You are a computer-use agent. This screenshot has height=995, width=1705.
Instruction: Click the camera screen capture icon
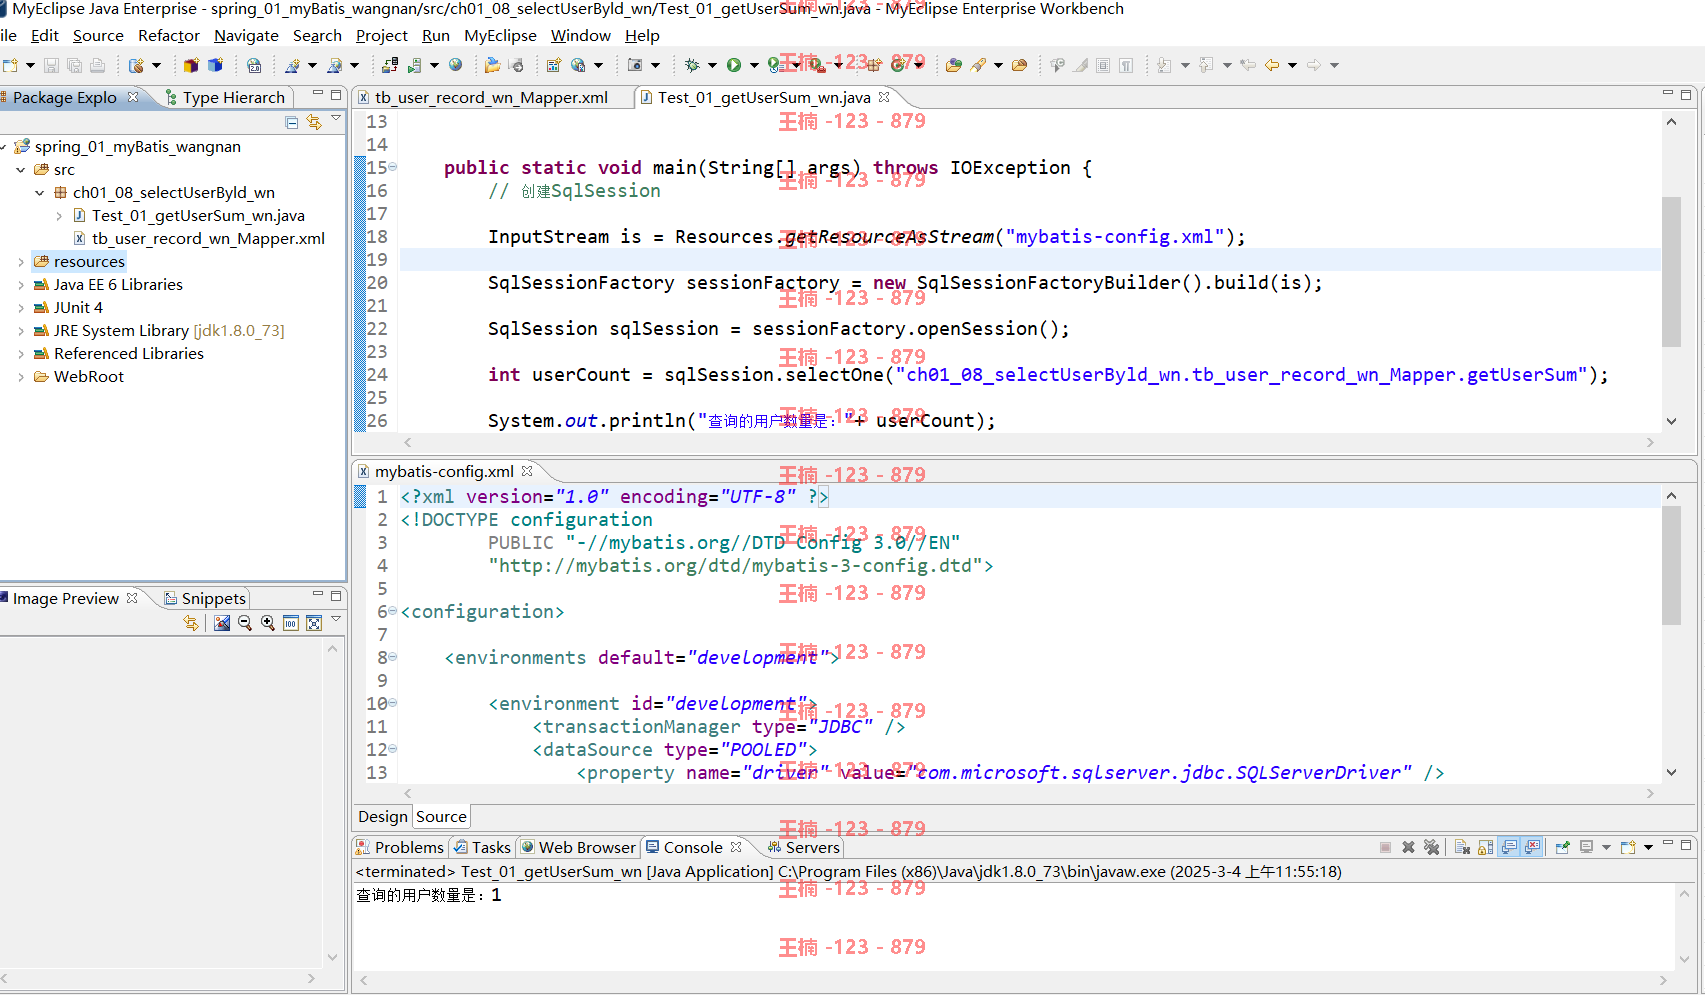(635, 65)
